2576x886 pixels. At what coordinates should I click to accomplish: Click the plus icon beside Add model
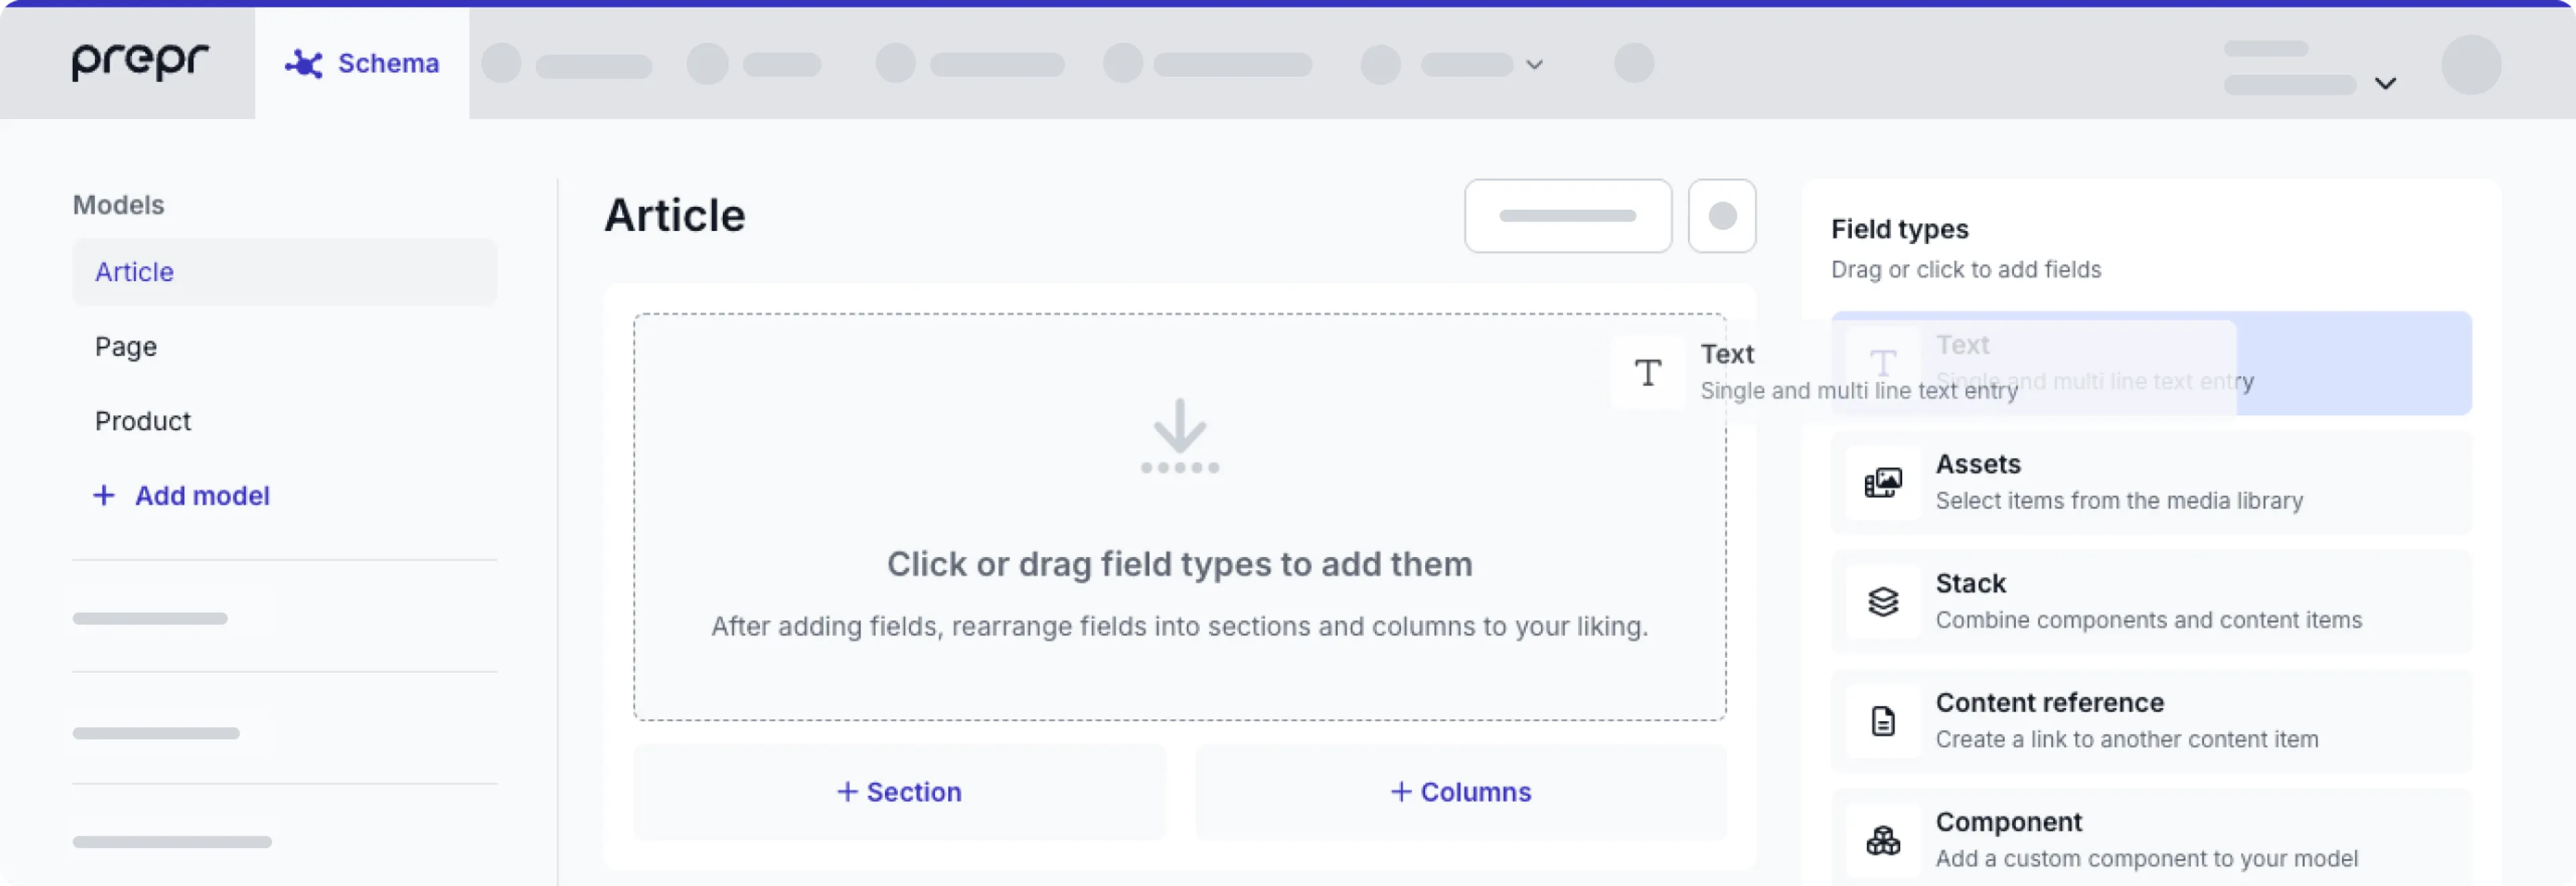pyautogui.click(x=104, y=496)
